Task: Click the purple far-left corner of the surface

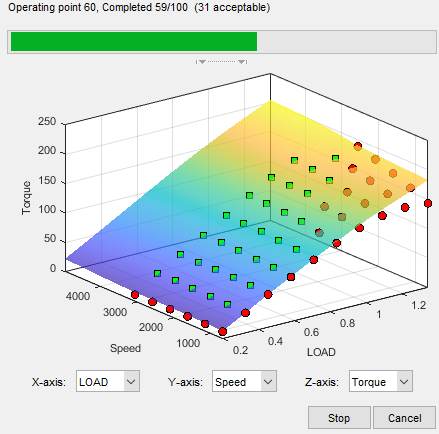Action: 67,259
